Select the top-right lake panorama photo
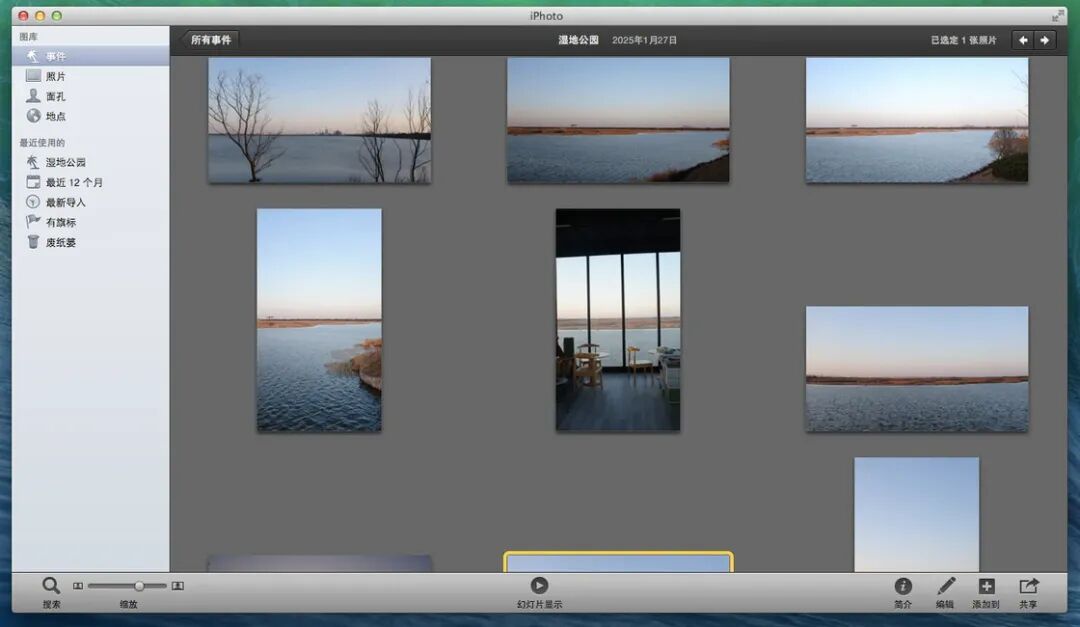Image resolution: width=1080 pixels, height=627 pixels. pos(917,120)
